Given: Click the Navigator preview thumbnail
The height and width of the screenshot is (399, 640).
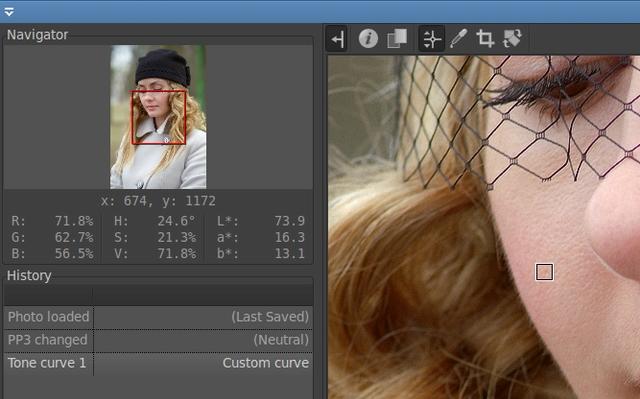Looking at the screenshot, I should tap(158, 117).
